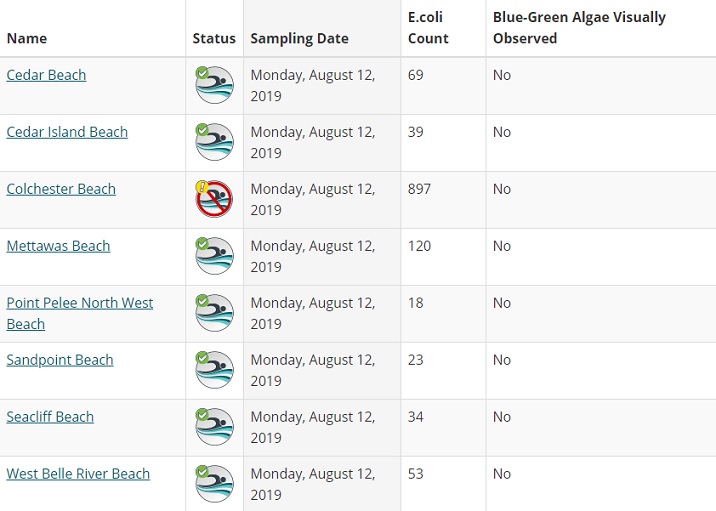Click the Sampling Date column header
The image size is (716, 511).
[299, 38]
